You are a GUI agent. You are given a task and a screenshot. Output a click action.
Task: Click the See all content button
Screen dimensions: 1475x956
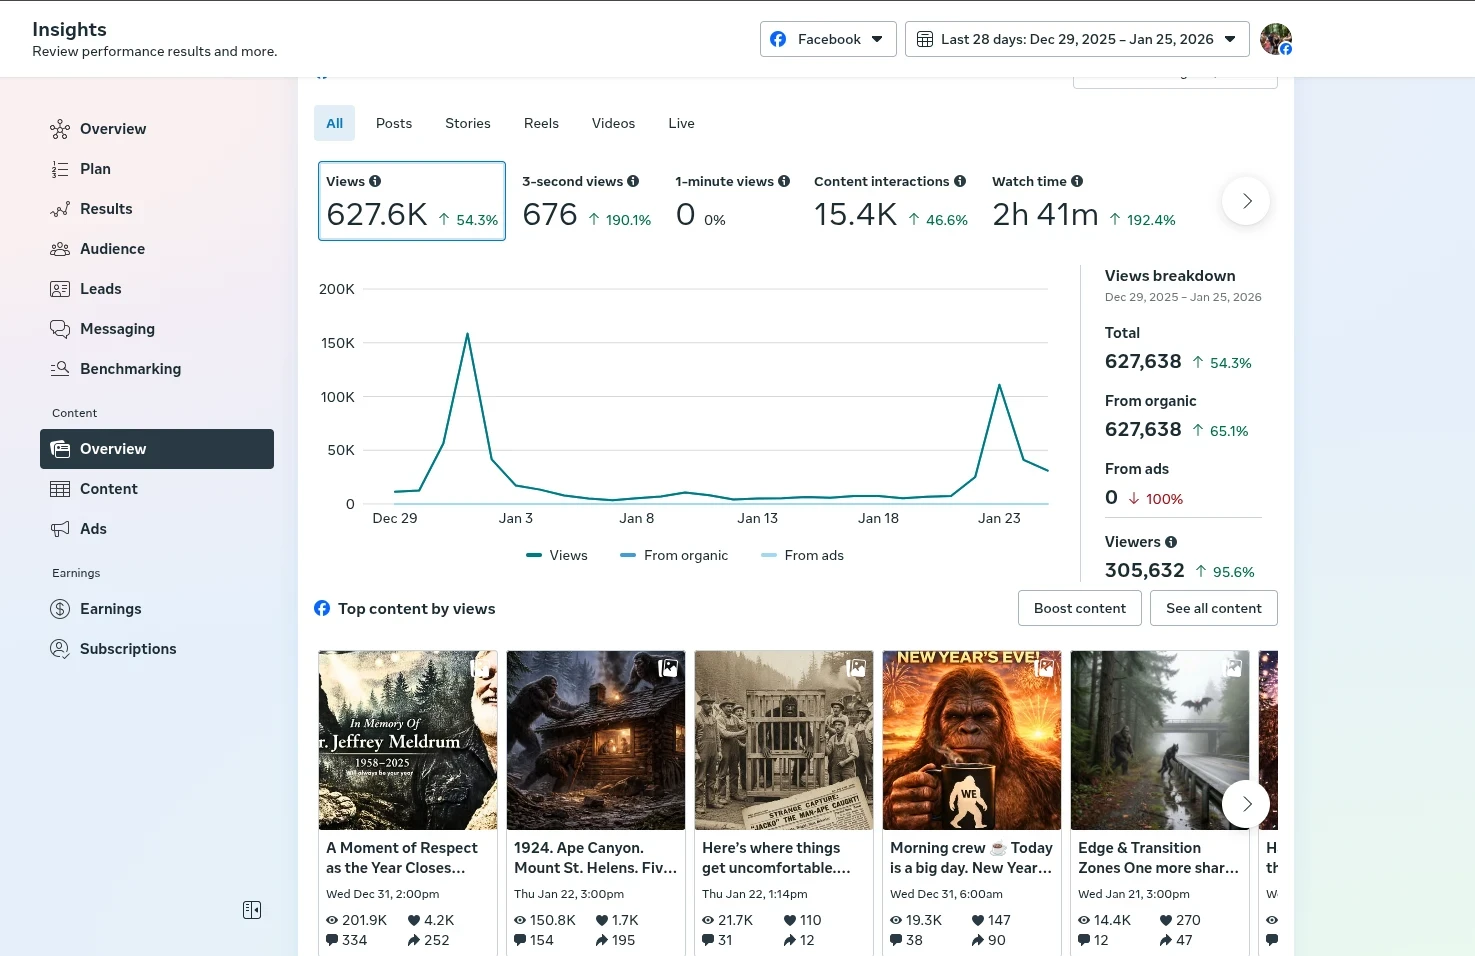tap(1213, 608)
